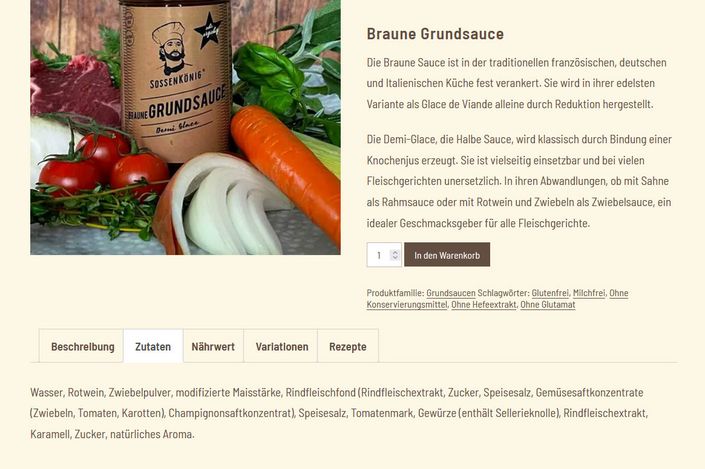The height and width of the screenshot is (469, 705).
Task: Increase quantity with the stepper up arrow
Action: [x=395, y=252]
